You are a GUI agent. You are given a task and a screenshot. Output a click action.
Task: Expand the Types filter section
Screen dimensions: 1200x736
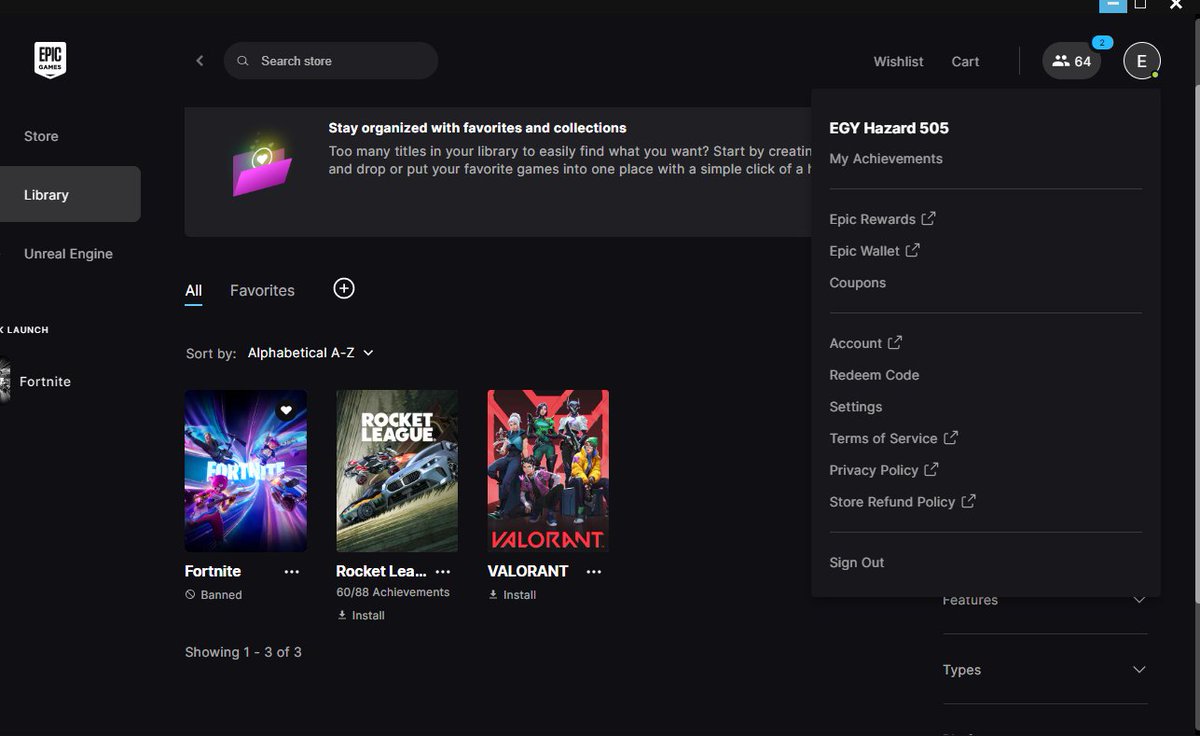pyautogui.click(x=1045, y=670)
